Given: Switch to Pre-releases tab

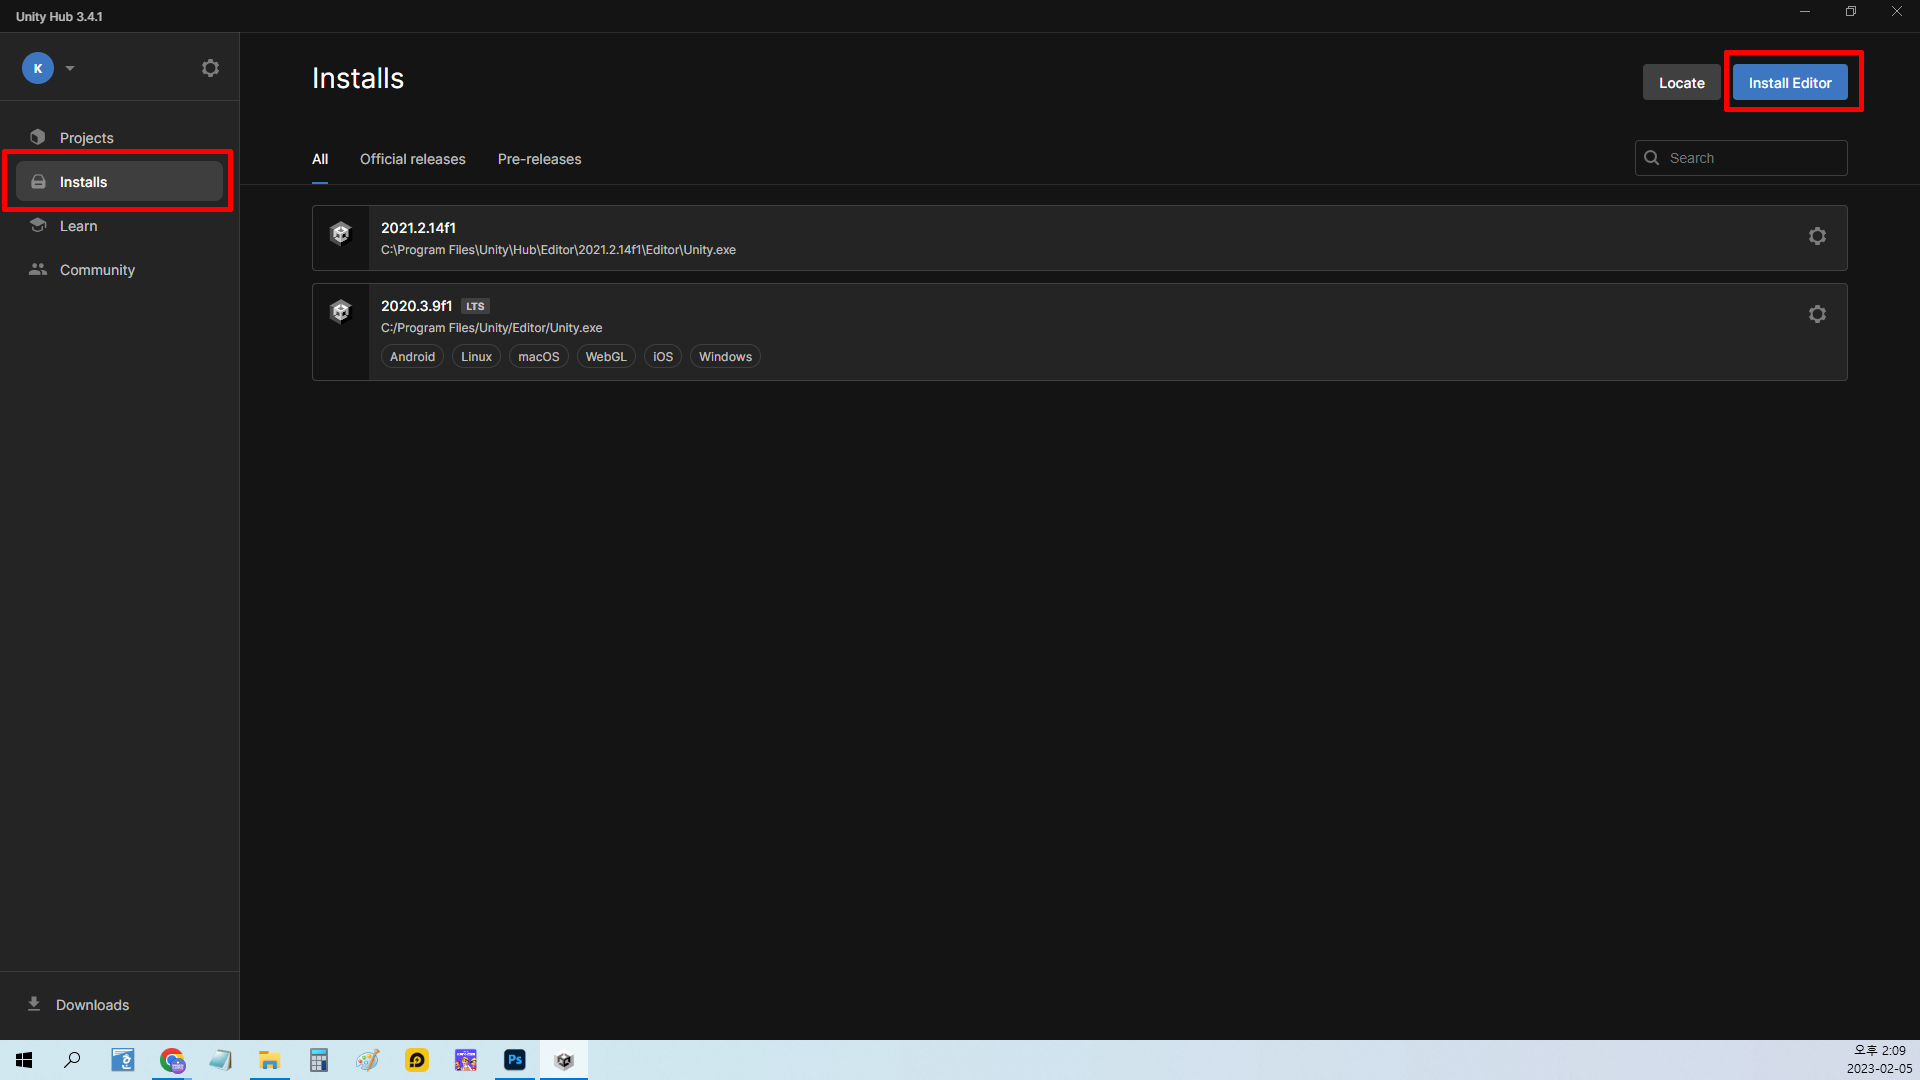Looking at the screenshot, I should tap(539, 159).
